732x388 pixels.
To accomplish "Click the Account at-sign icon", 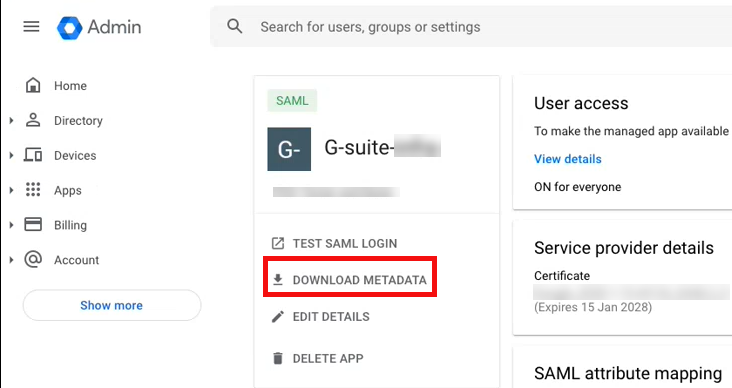I will coord(33,259).
